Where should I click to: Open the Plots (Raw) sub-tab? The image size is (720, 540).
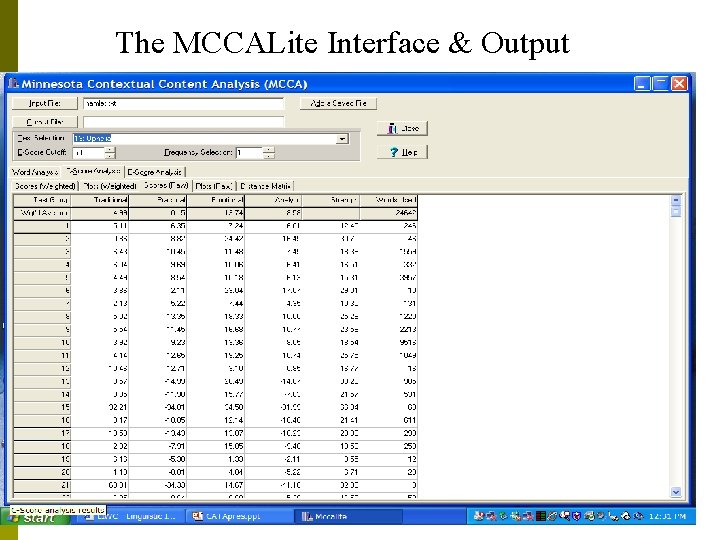(214, 186)
